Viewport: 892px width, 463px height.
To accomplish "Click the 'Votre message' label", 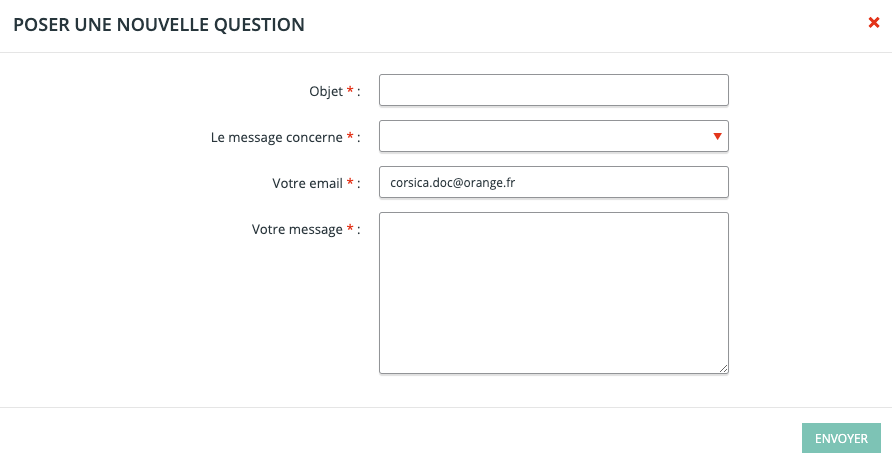I will (x=297, y=229).
